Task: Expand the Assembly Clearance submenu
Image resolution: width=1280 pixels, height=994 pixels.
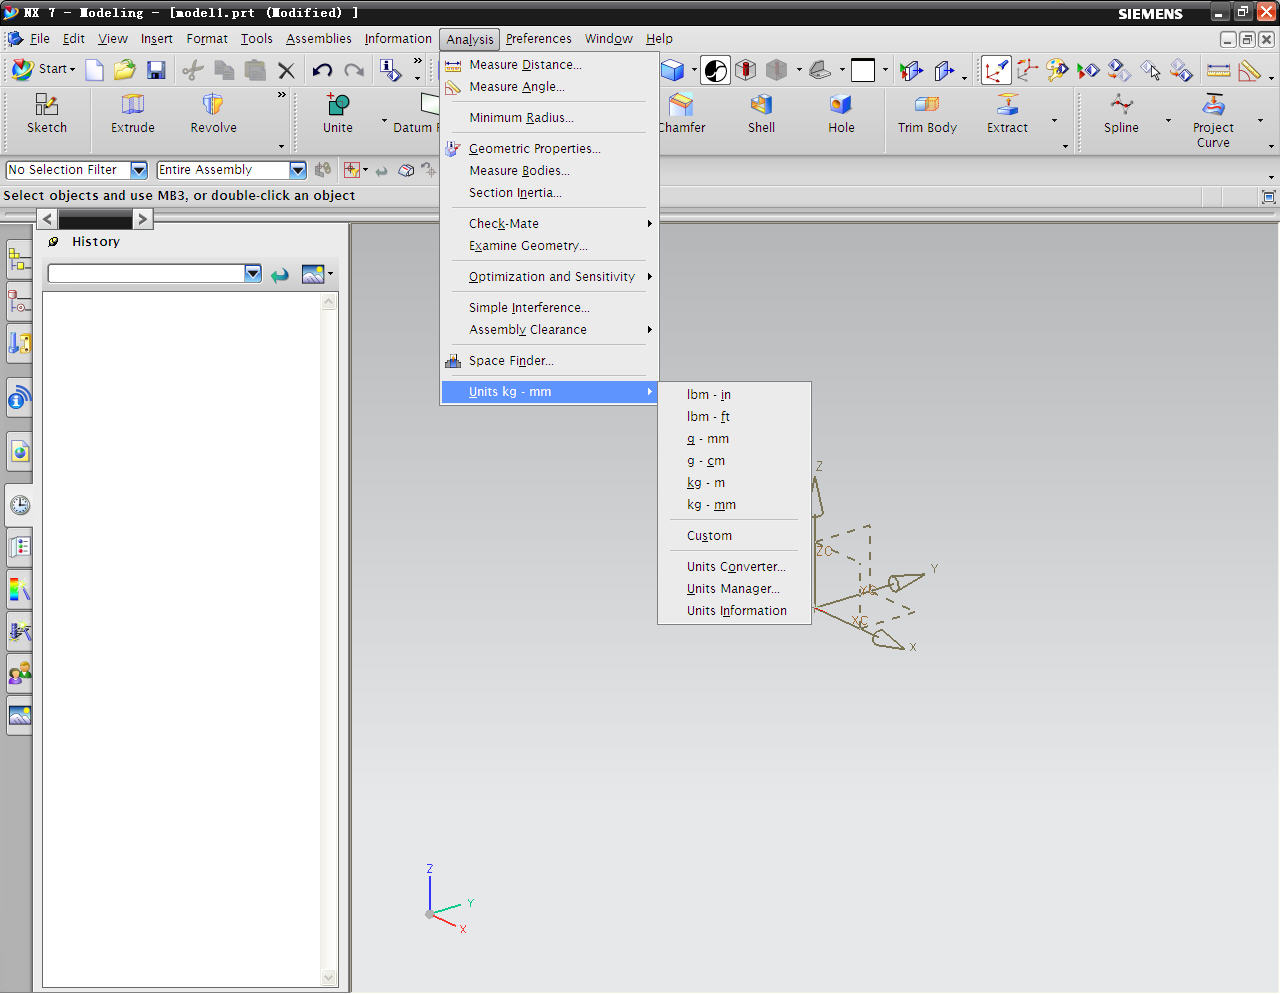Action: pyautogui.click(x=548, y=330)
